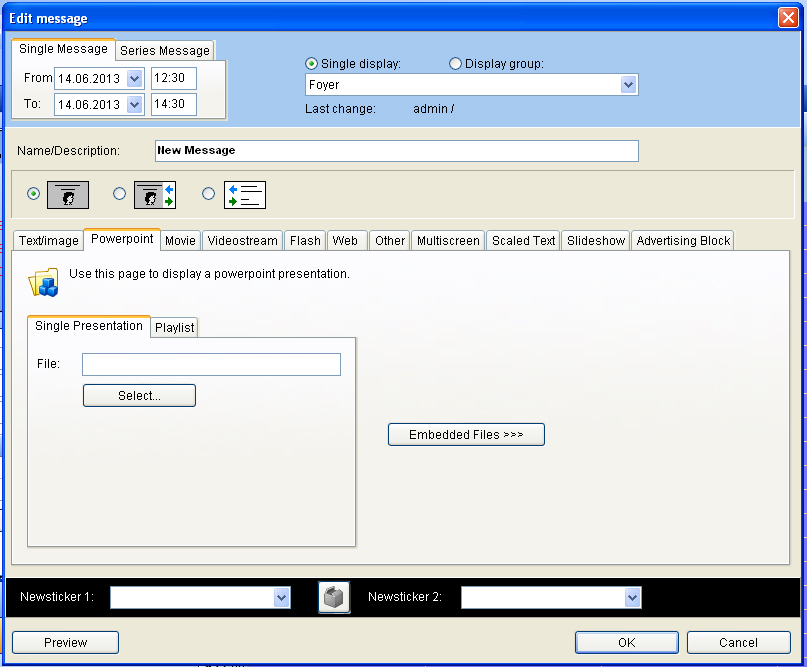Screen dimensions: 807x667
Task: Click the folder icon on the Powerpoint page
Action: coord(43,282)
